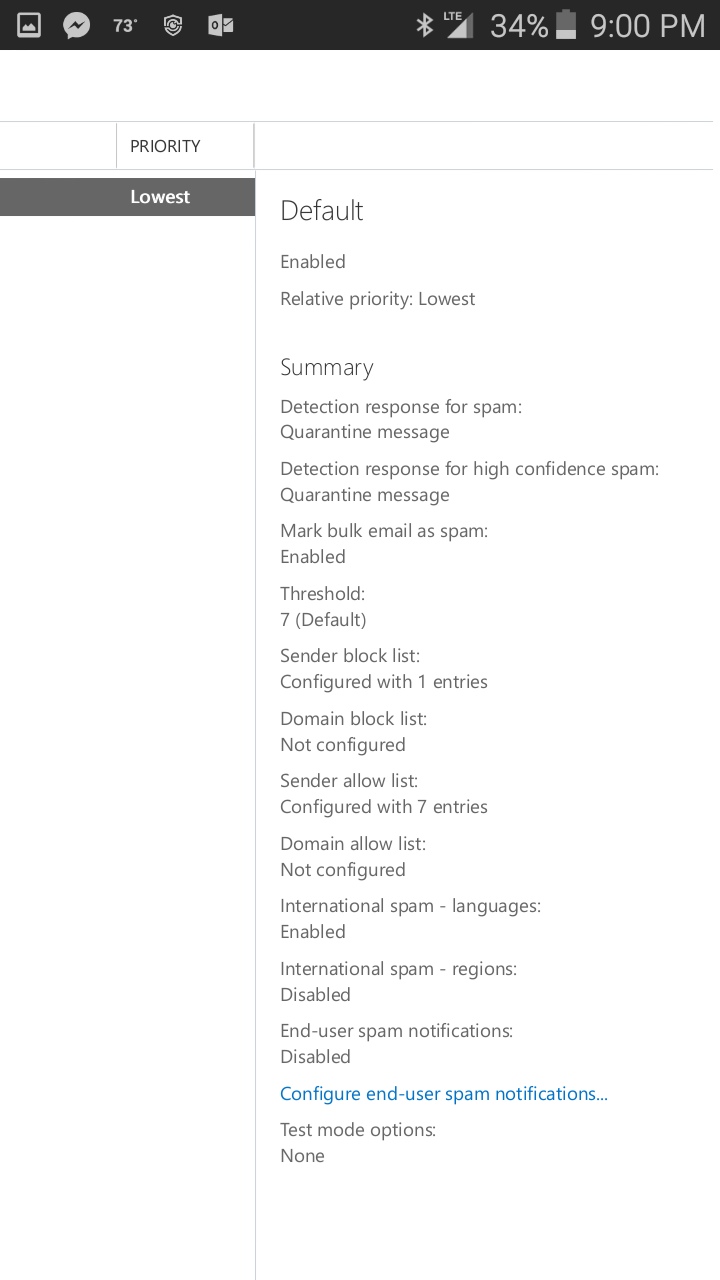Tap the 73° weather icon
Viewport: 720px width, 1280px height.
pyautogui.click(x=124, y=25)
